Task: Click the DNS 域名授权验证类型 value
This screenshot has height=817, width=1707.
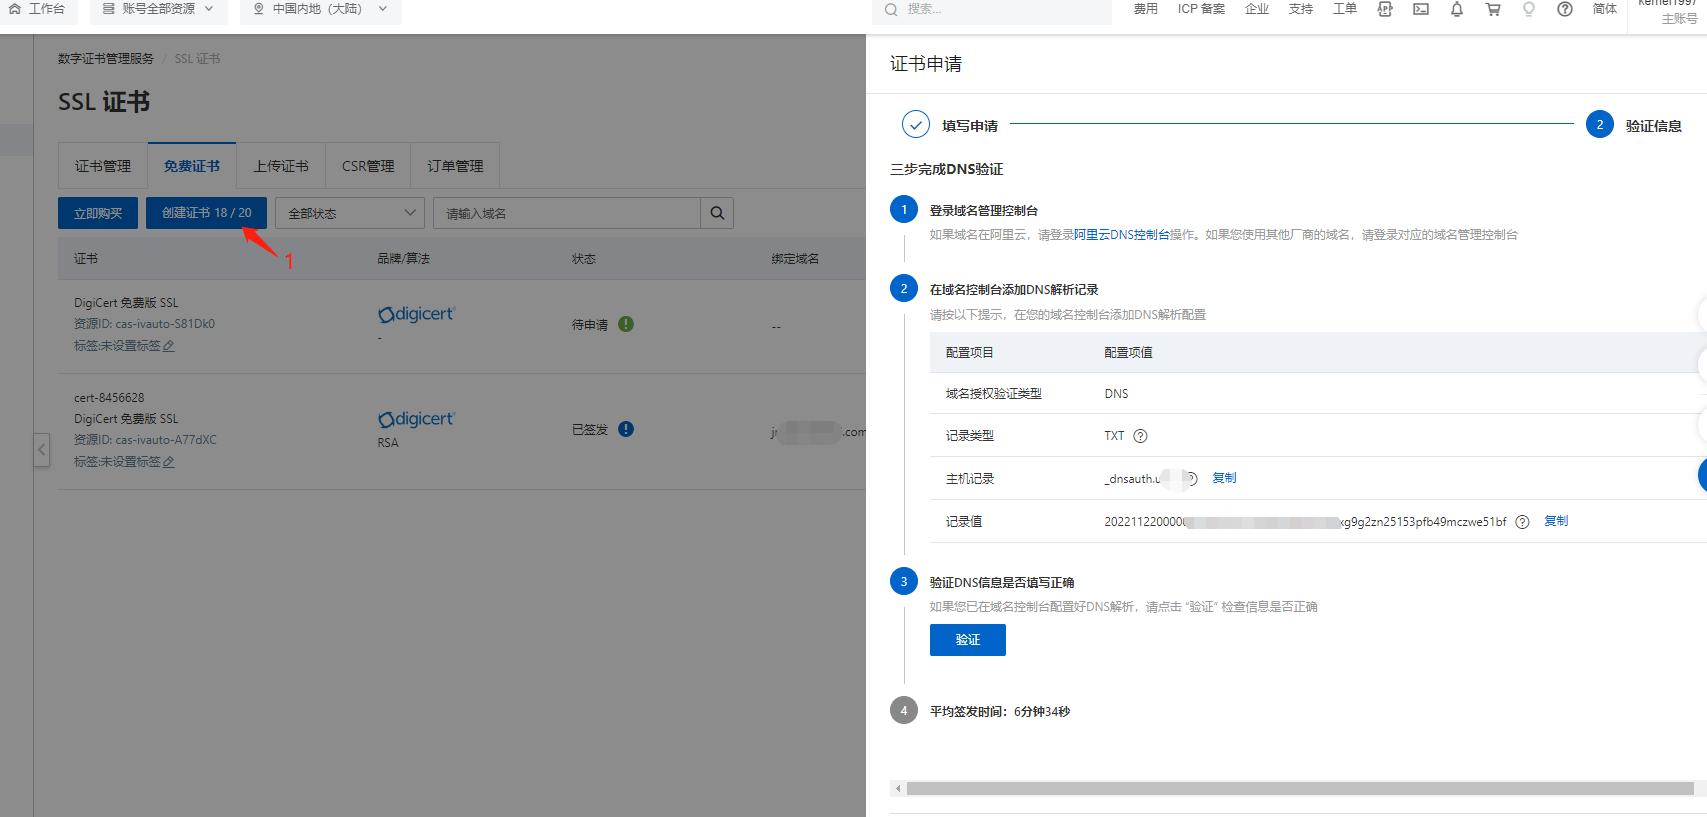Action: (x=1116, y=394)
